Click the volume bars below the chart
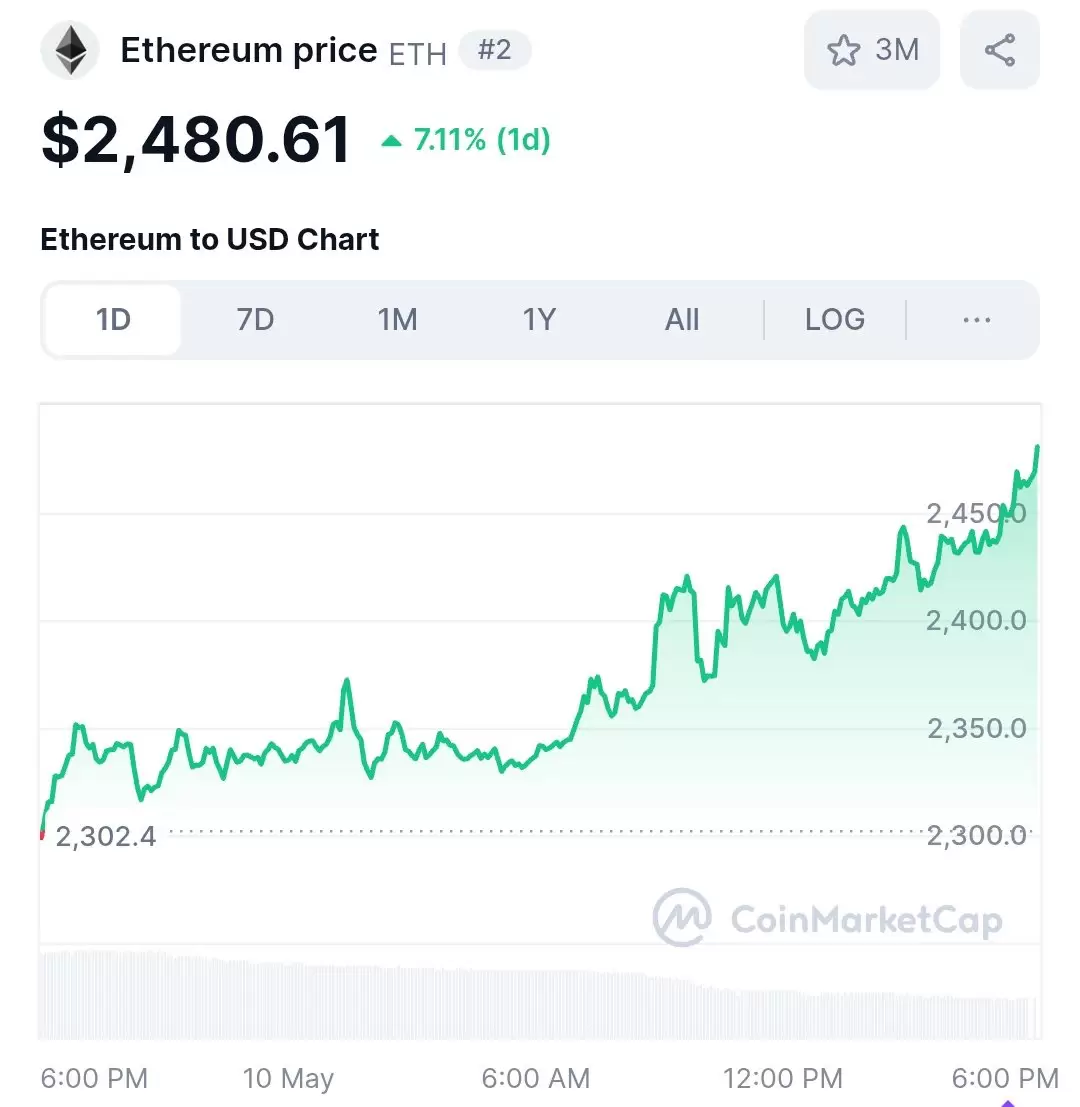1080x1107 pixels. tap(539, 995)
